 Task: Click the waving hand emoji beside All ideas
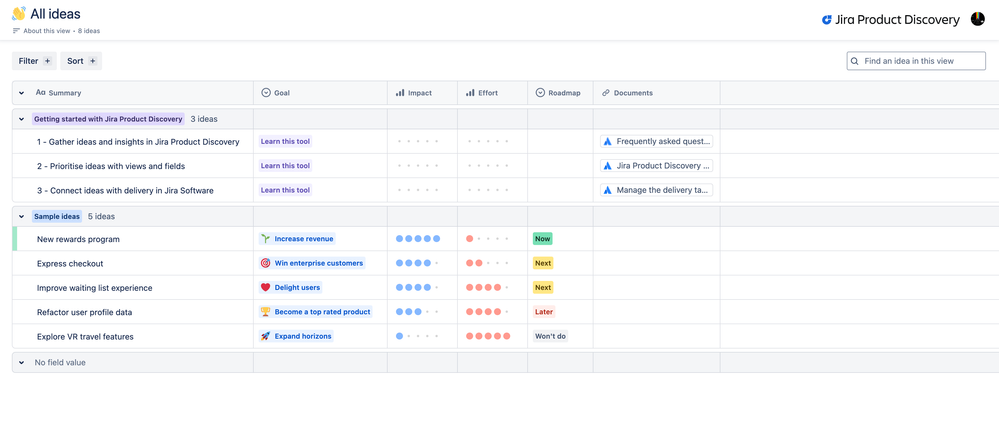(18, 13)
